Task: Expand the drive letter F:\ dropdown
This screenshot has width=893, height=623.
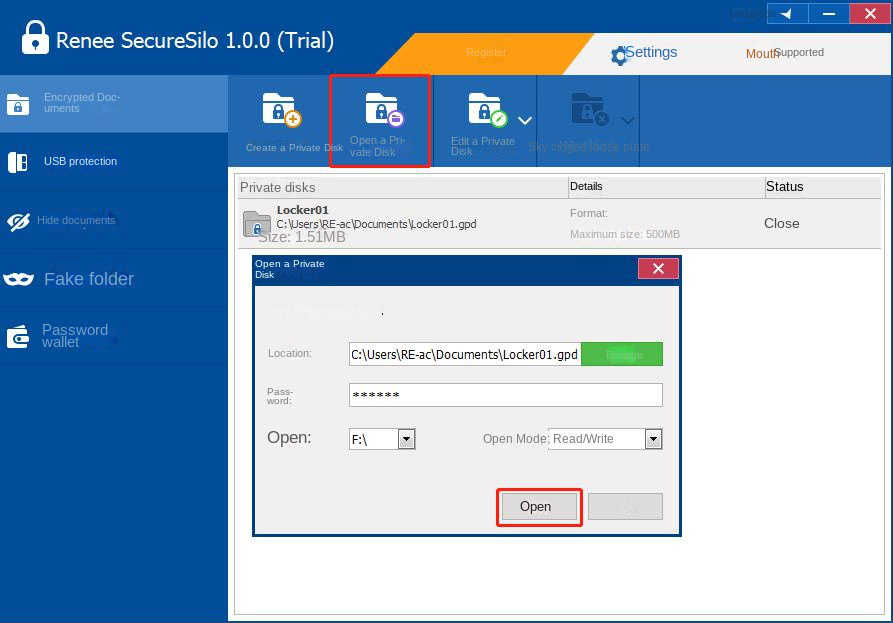Action: tap(406, 439)
